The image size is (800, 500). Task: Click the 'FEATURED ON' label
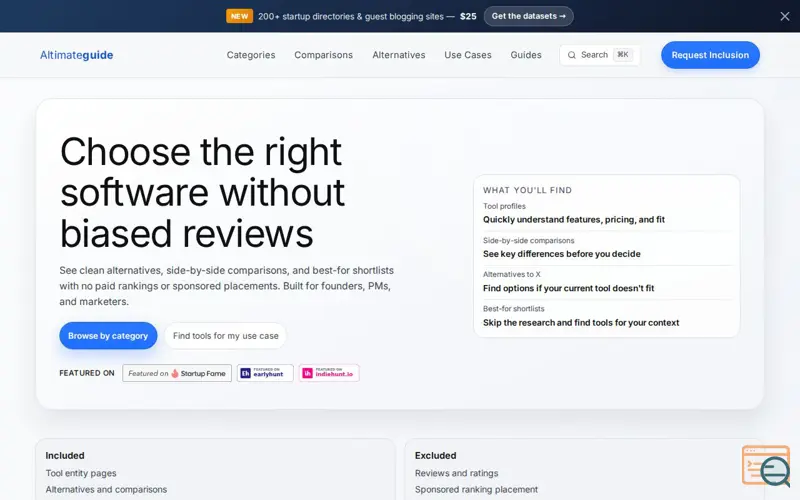click(x=87, y=373)
